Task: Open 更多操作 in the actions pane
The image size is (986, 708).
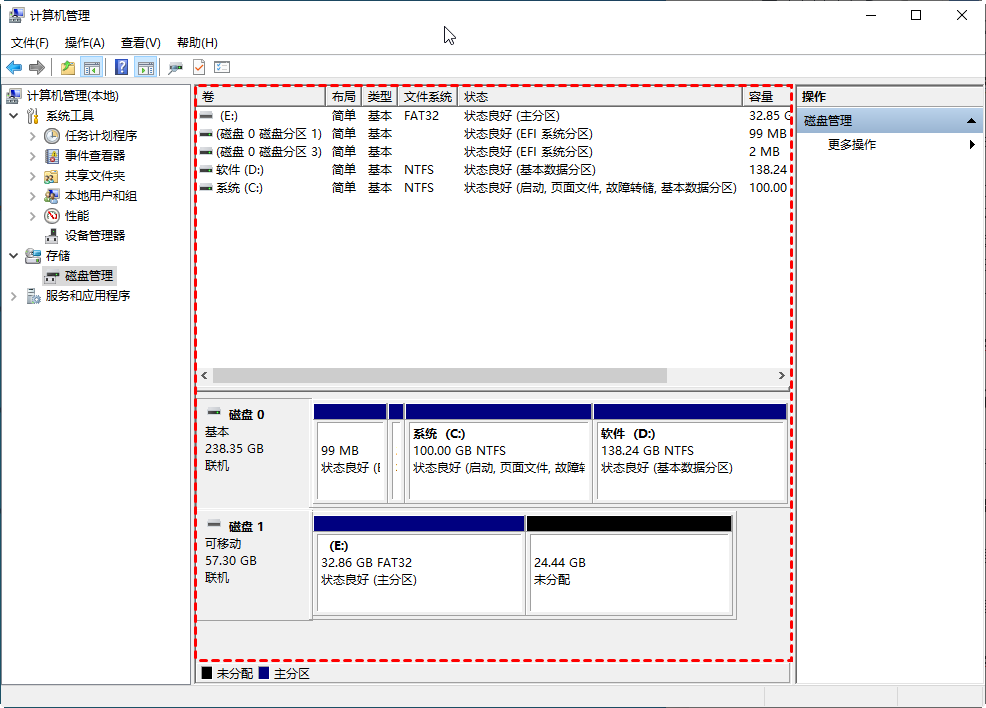Action: coord(889,145)
